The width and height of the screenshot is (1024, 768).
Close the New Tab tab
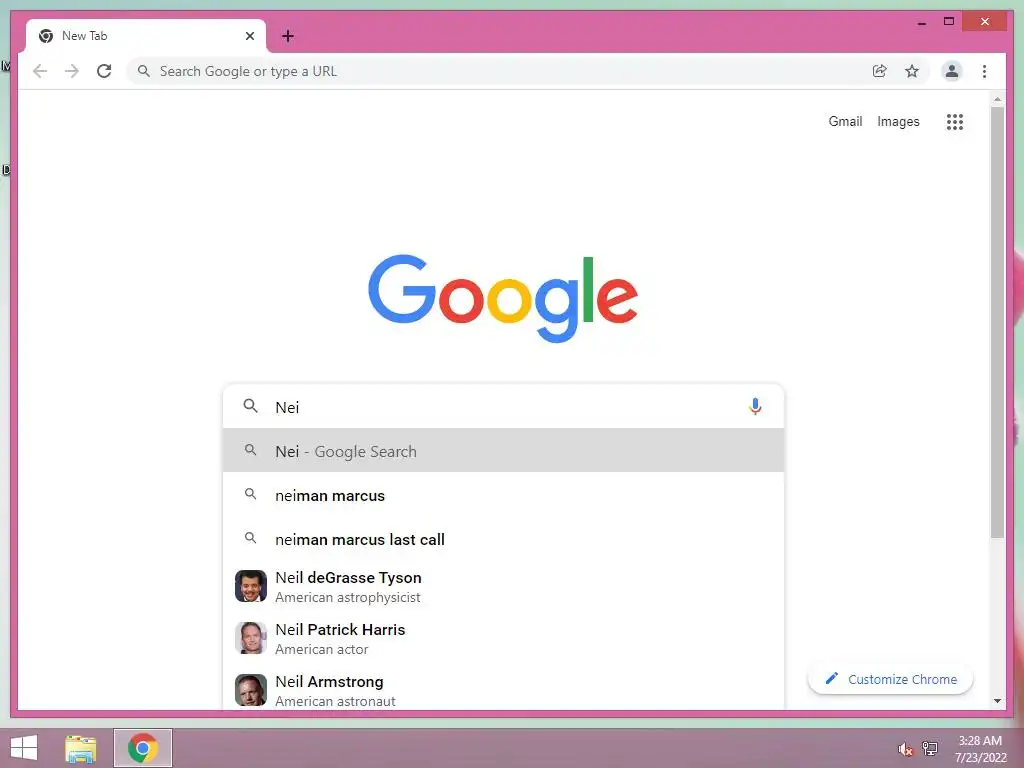[x=249, y=36]
